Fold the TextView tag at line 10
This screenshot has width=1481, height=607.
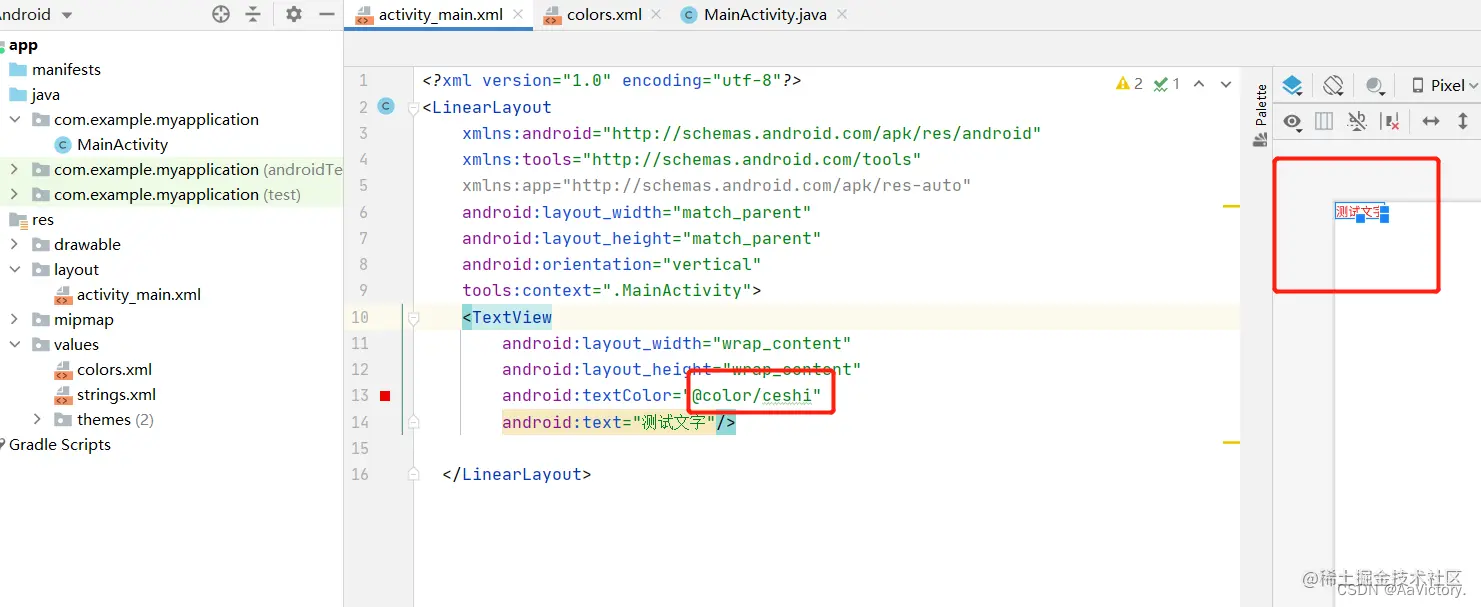(x=414, y=317)
